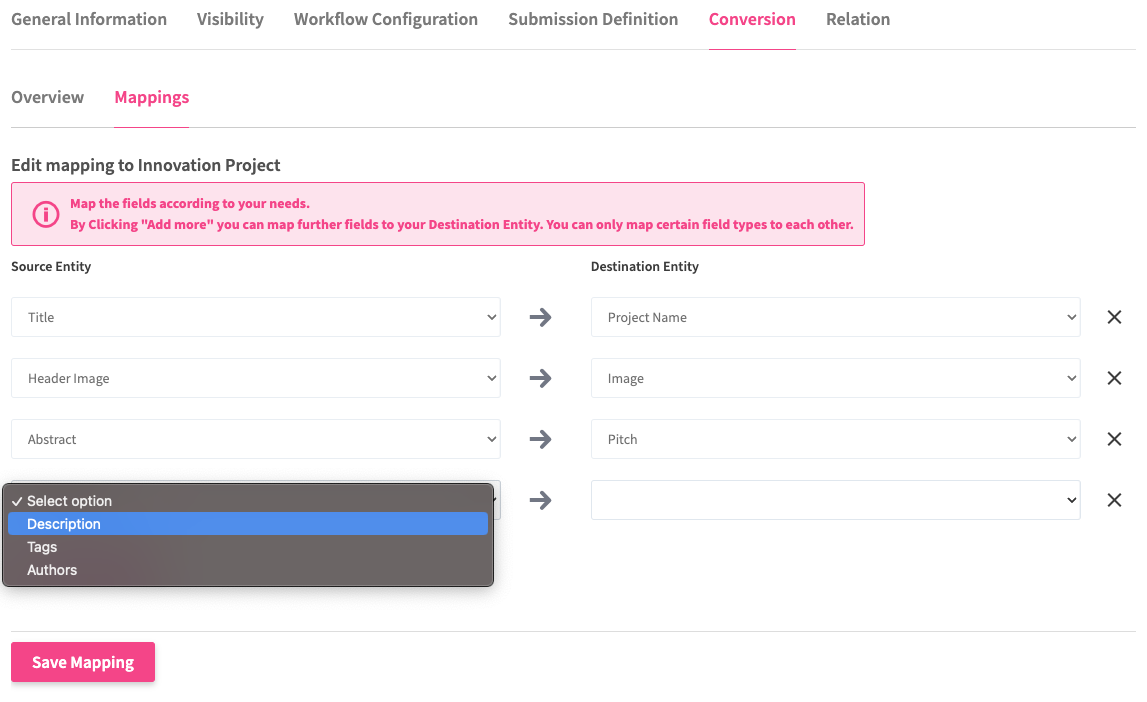1147x702 pixels.
Task: Go to the Submission Definition tab
Action: pos(593,19)
